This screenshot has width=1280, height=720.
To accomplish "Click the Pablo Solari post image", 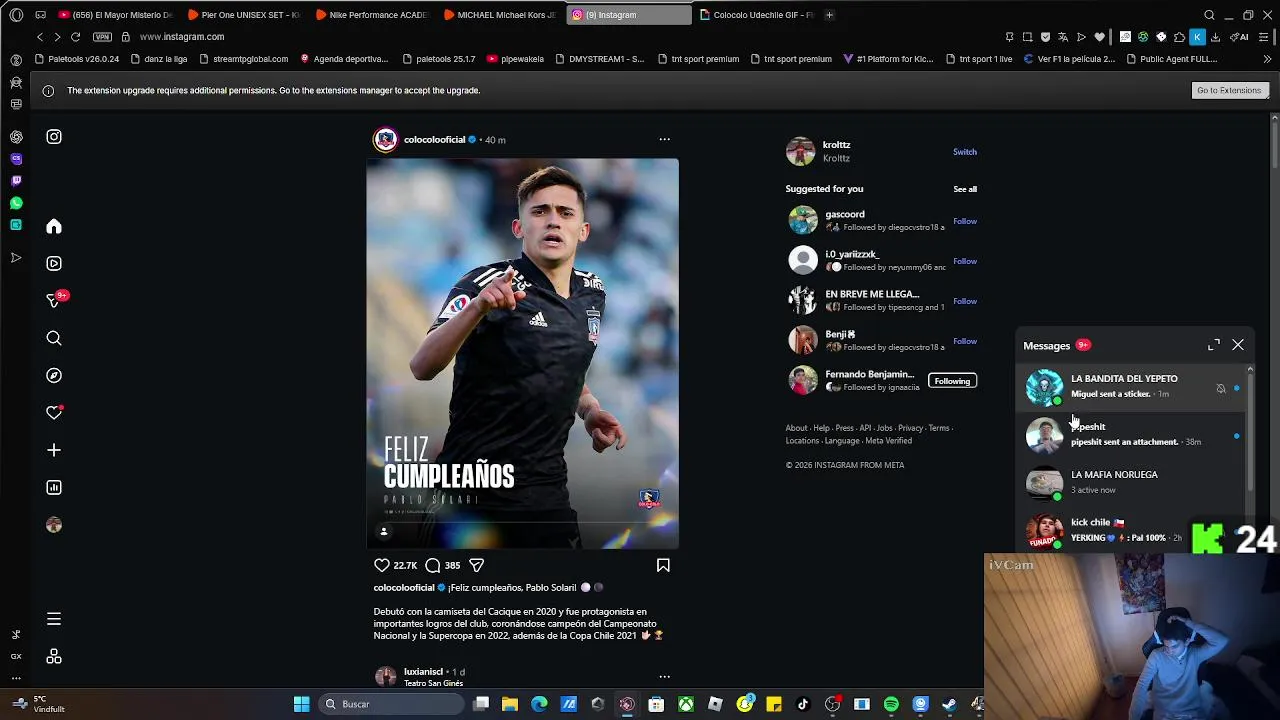I will point(522,354).
